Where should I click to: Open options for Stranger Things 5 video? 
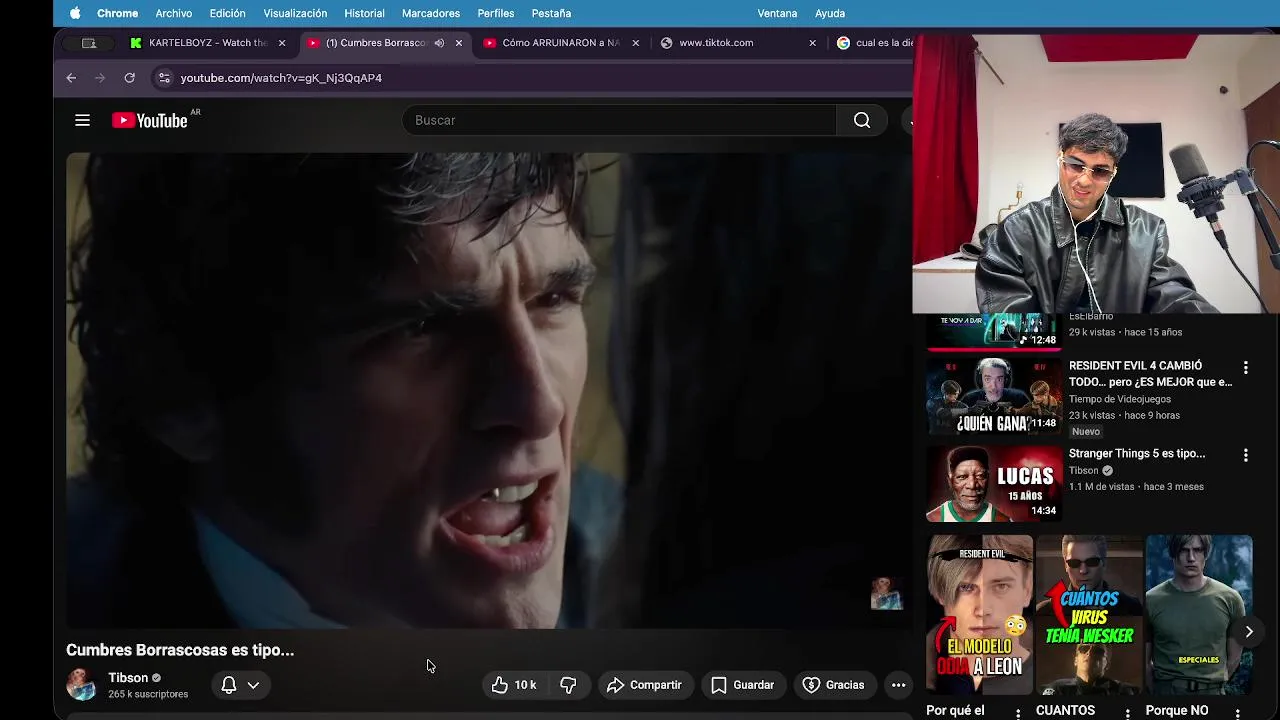click(1245, 455)
